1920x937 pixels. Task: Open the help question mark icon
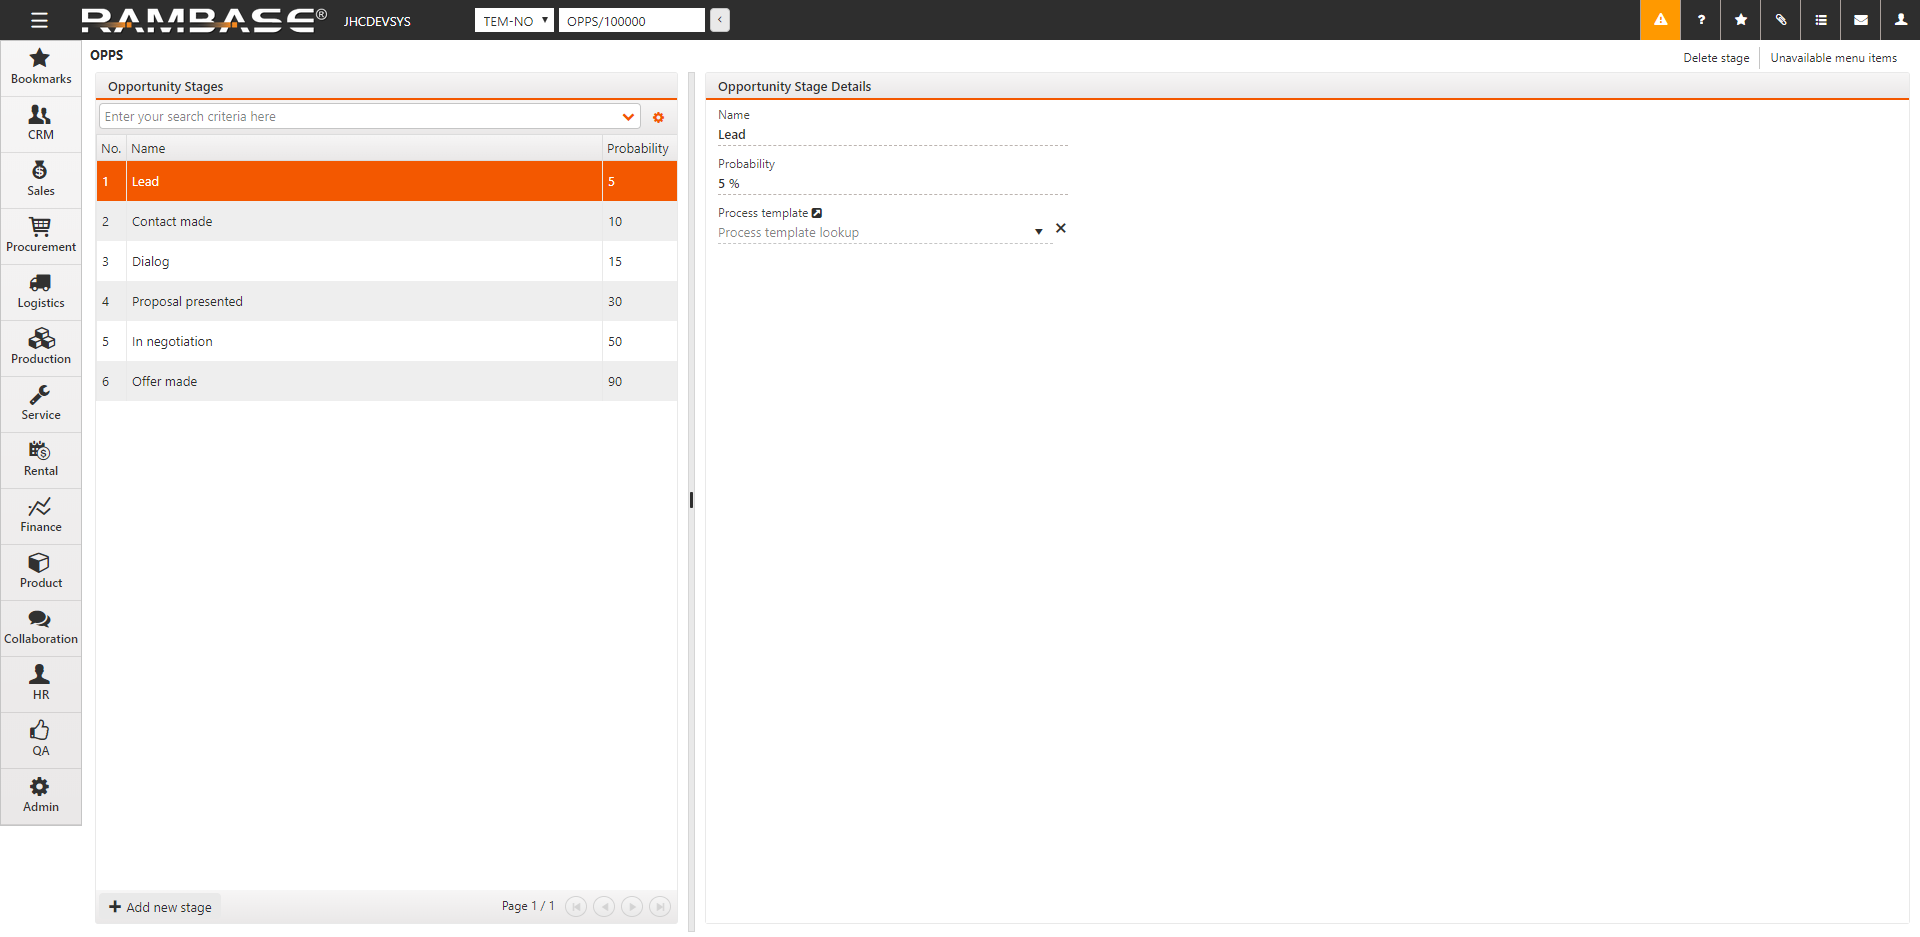point(1701,20)
